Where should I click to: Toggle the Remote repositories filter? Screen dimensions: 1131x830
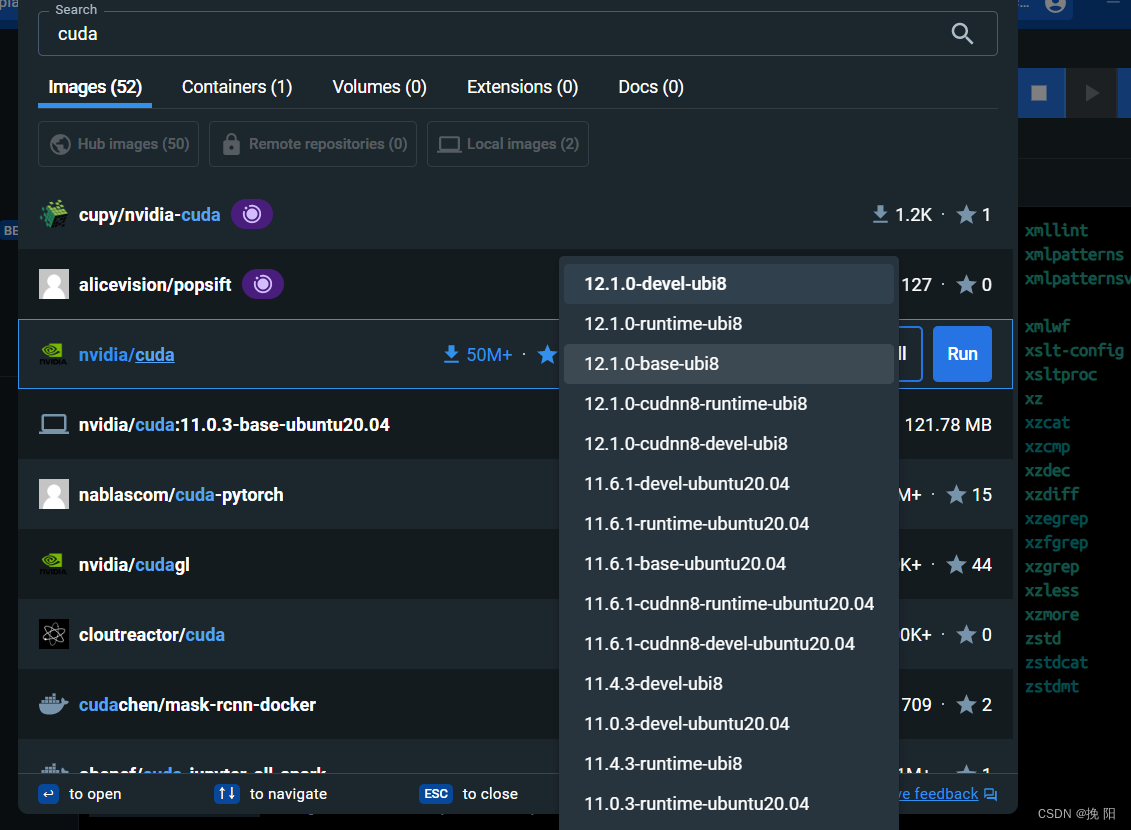tap(312, 143)
